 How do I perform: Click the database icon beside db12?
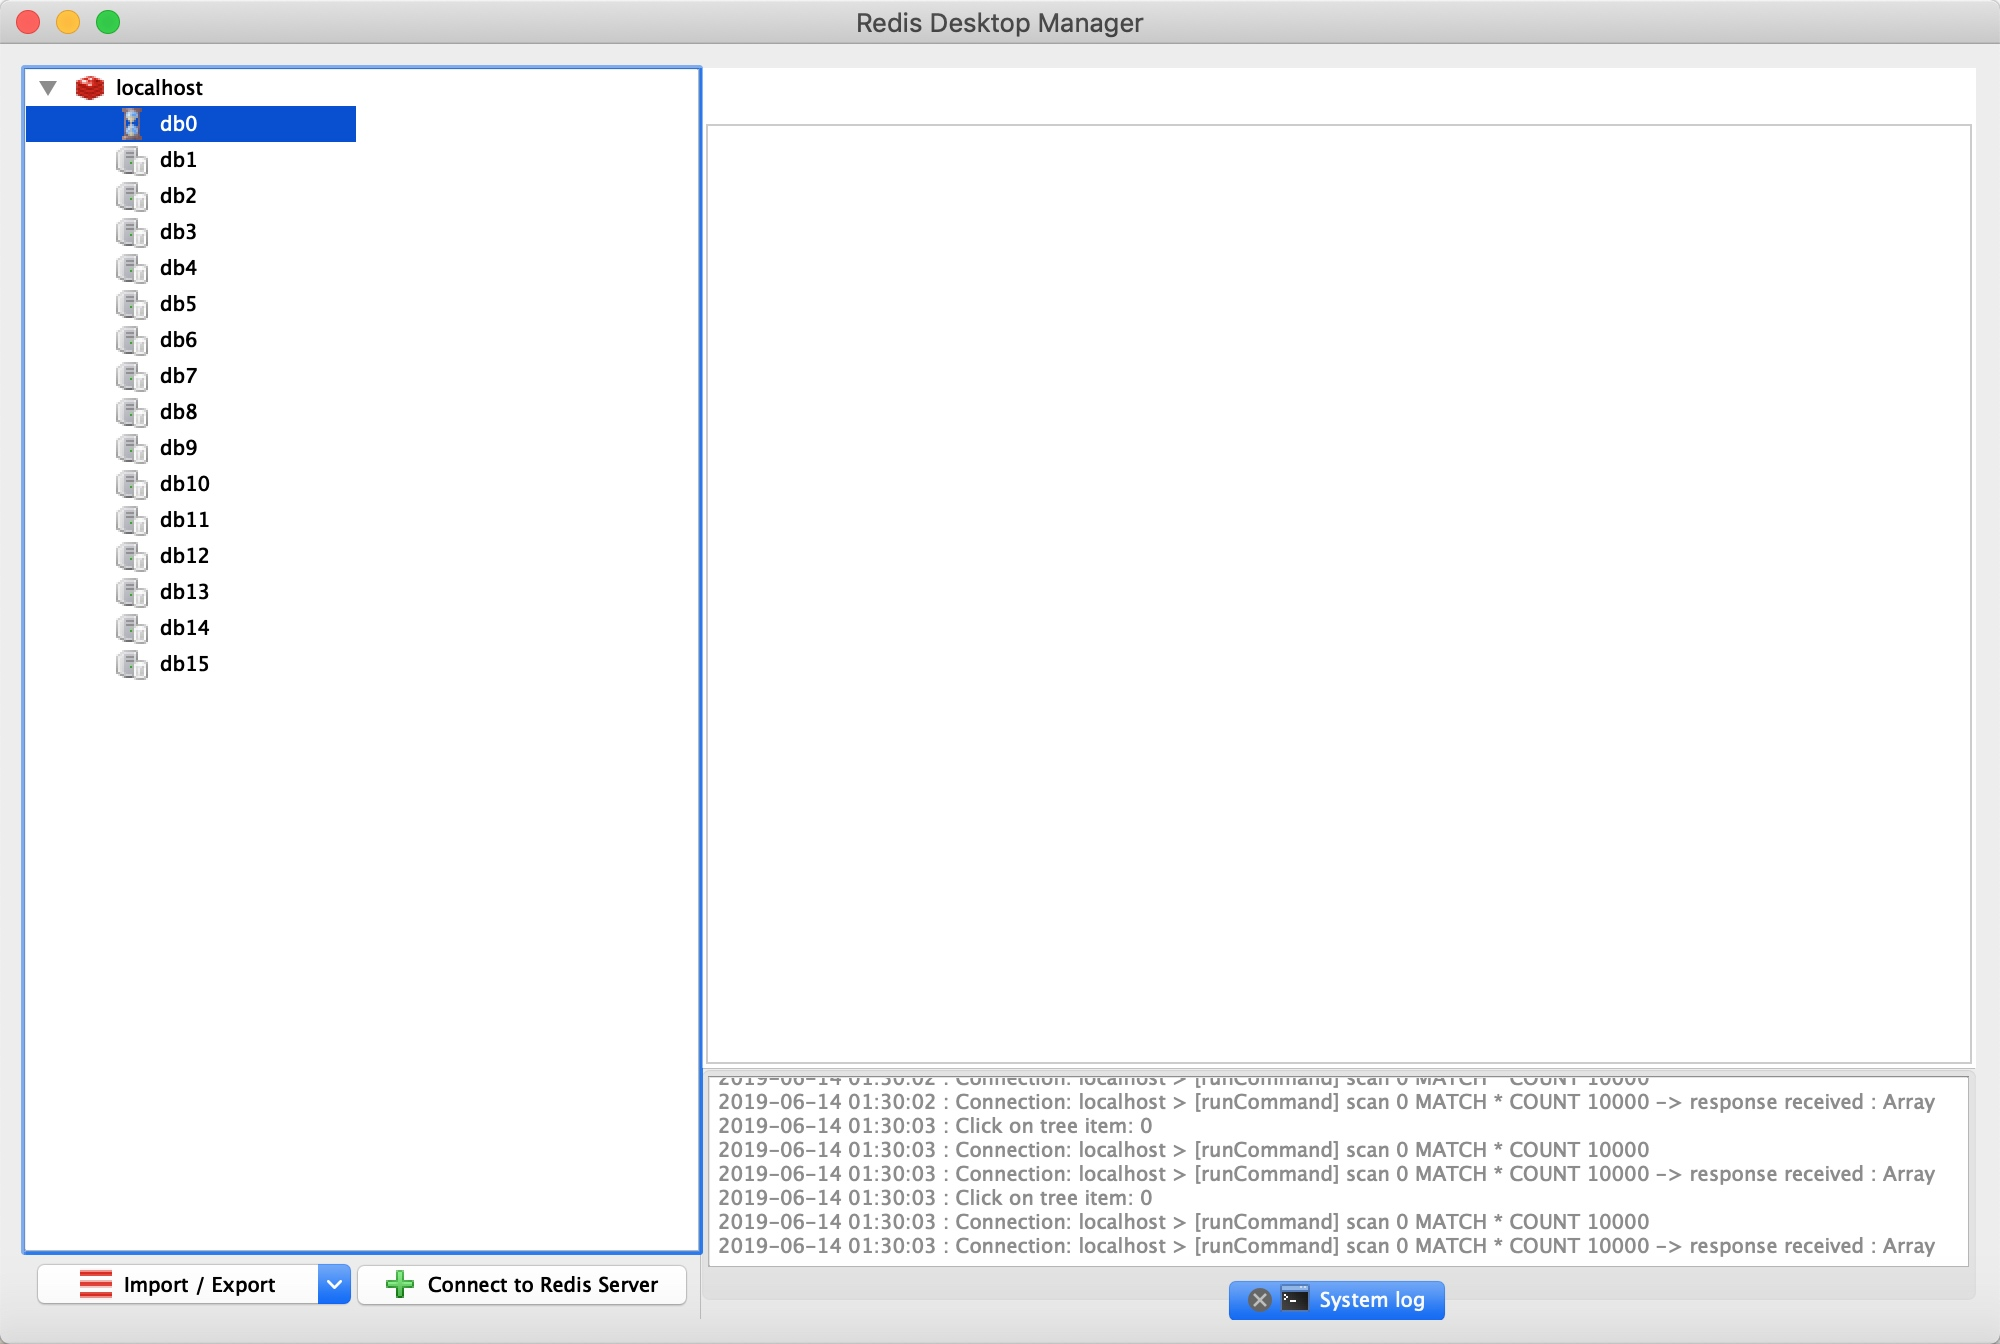coord(131,556)
